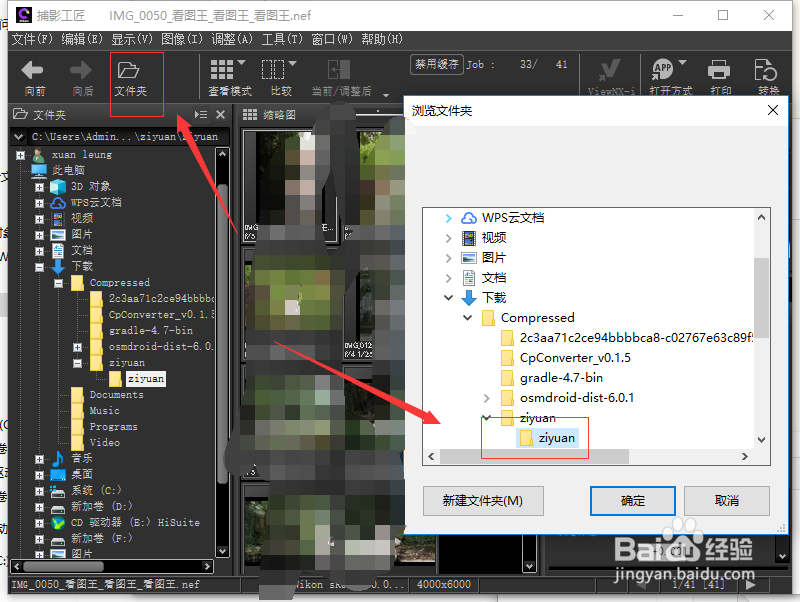Open the 图像(I) menu

point(182,39)
